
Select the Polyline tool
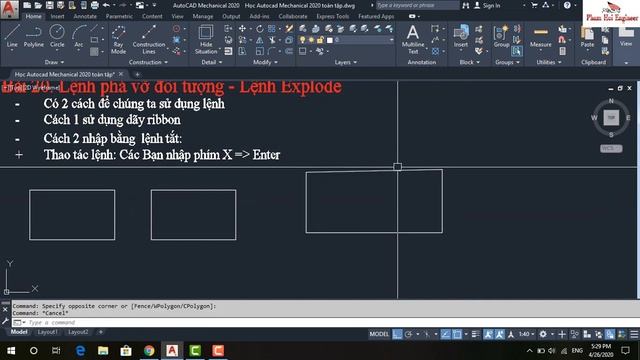33,36
